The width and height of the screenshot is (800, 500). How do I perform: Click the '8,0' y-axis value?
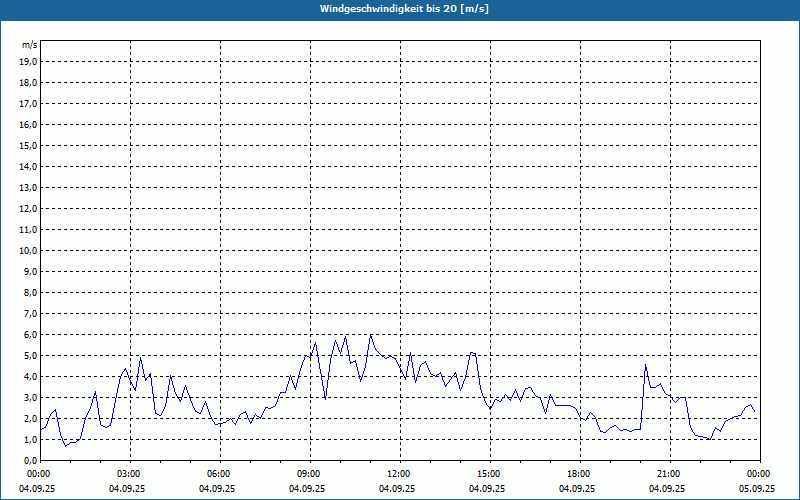tap(31, 292)
